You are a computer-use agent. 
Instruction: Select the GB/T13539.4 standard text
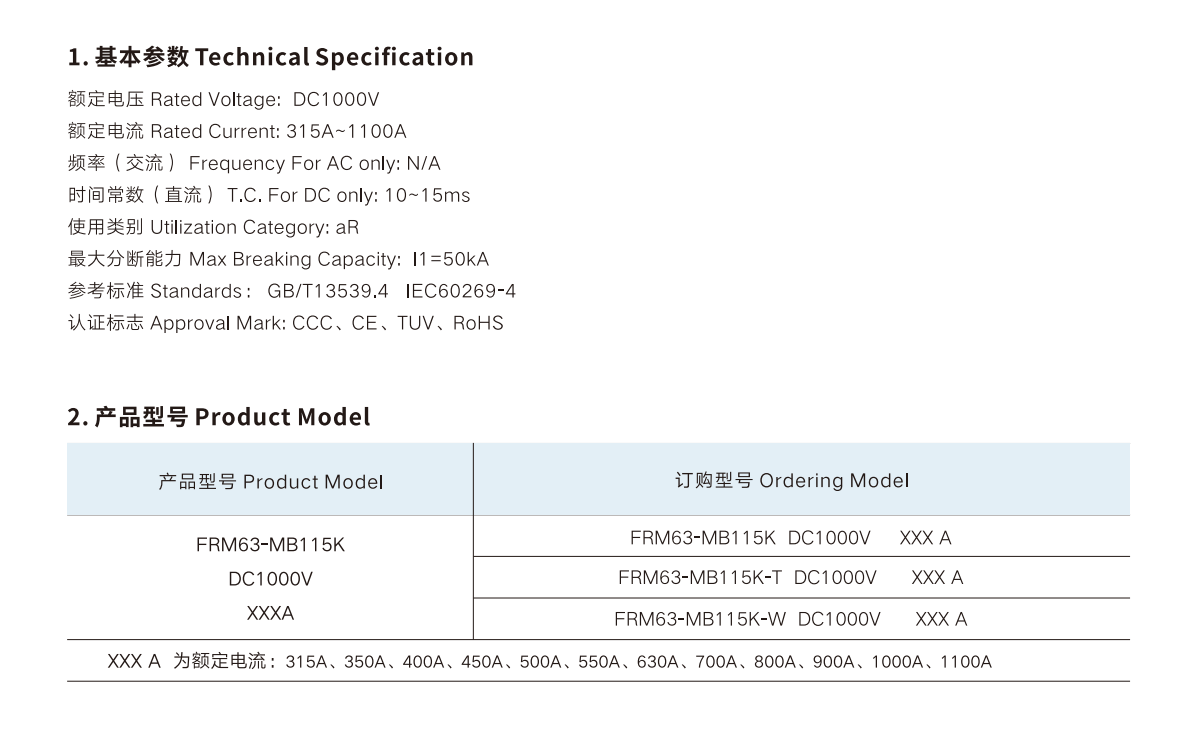click(x=327, y=291)
